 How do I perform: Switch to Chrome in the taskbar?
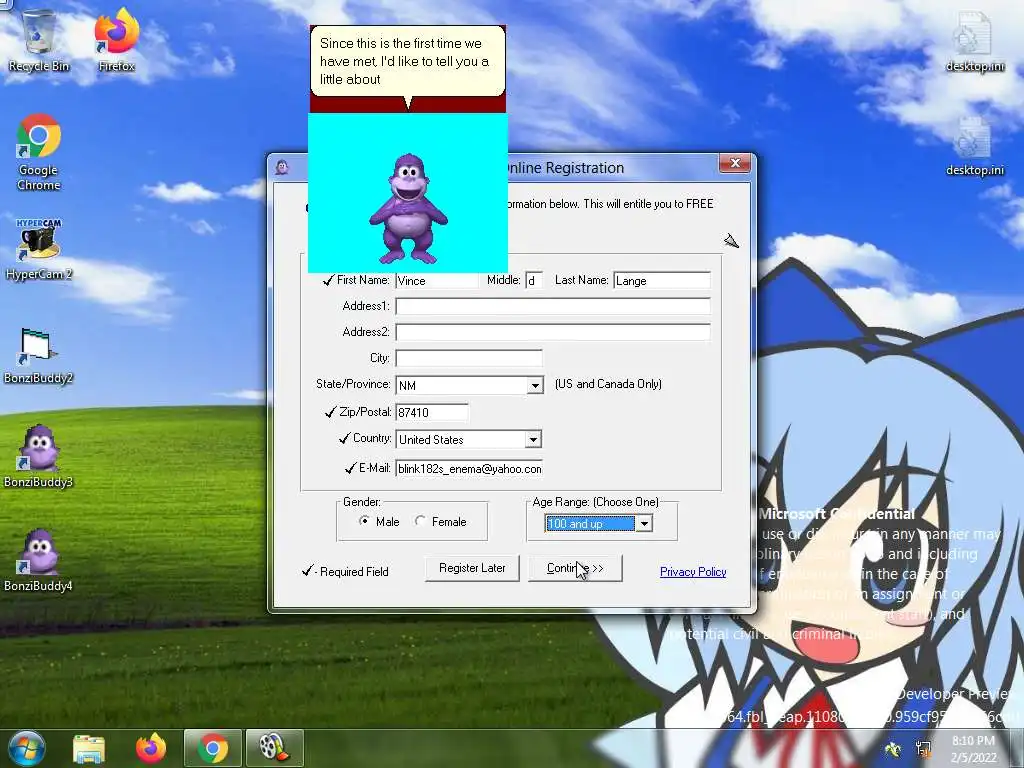(213, 748)
